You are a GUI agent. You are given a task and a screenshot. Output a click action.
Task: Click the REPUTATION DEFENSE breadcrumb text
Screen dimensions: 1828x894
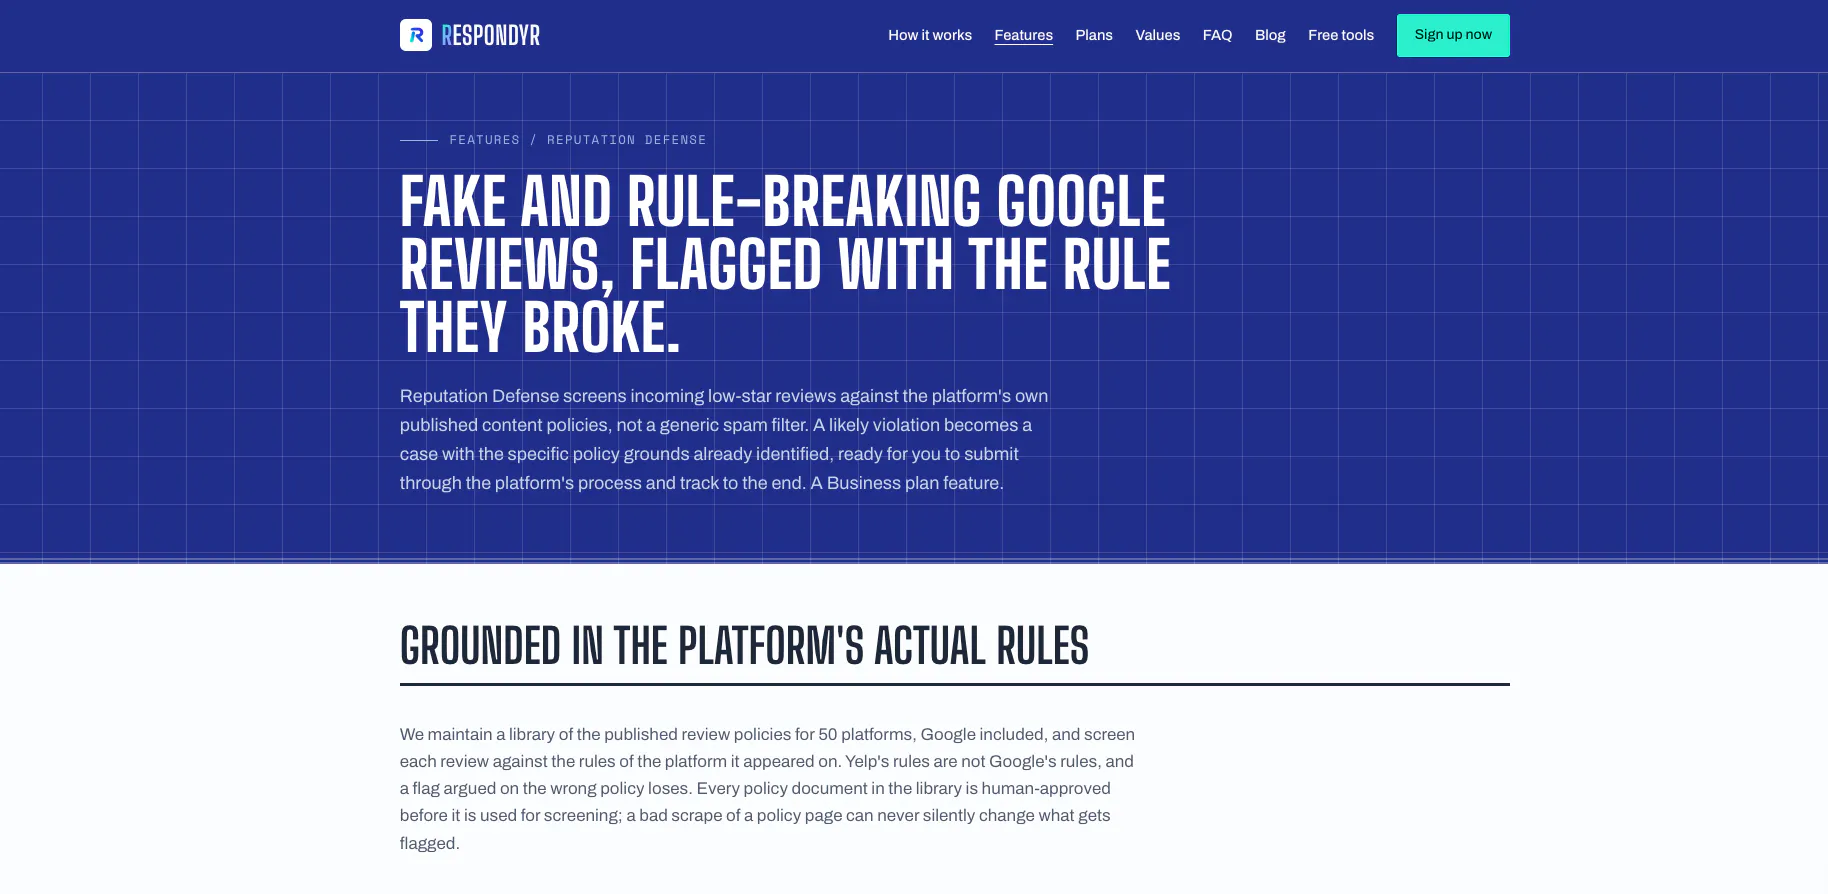627,140
